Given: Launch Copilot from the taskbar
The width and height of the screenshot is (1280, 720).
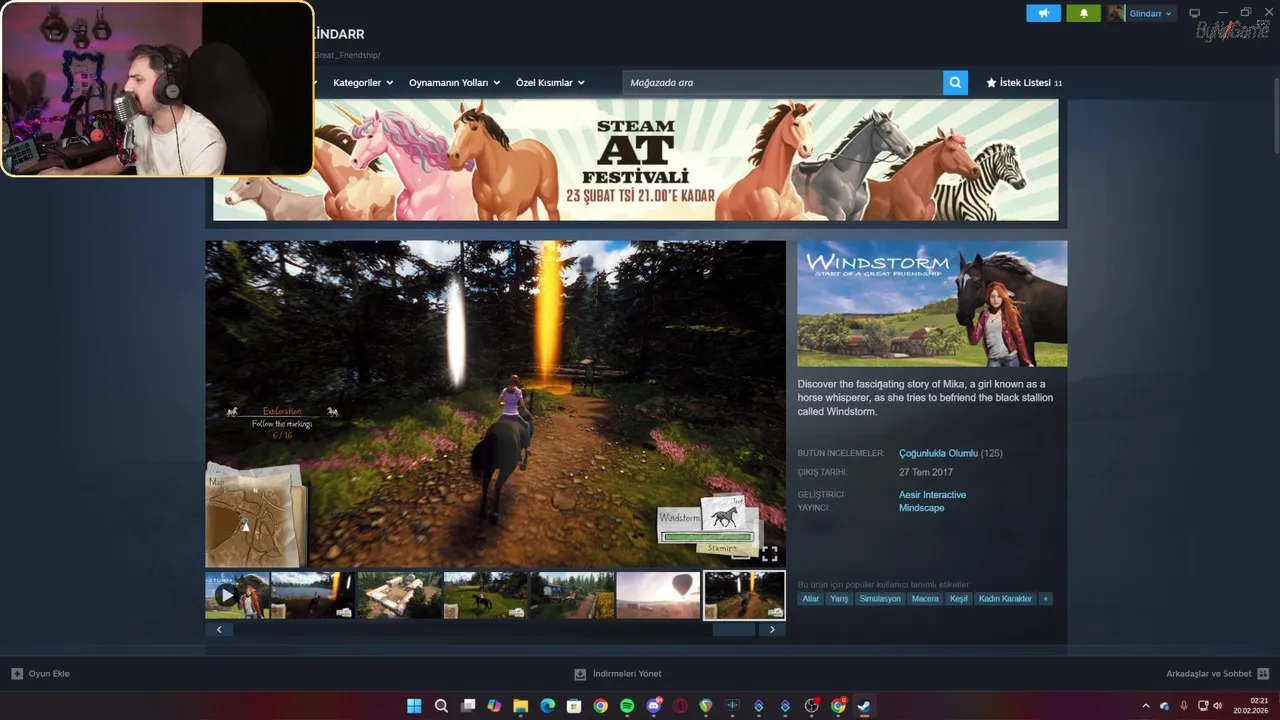Looking at the screenshot, I should (494, 706).
